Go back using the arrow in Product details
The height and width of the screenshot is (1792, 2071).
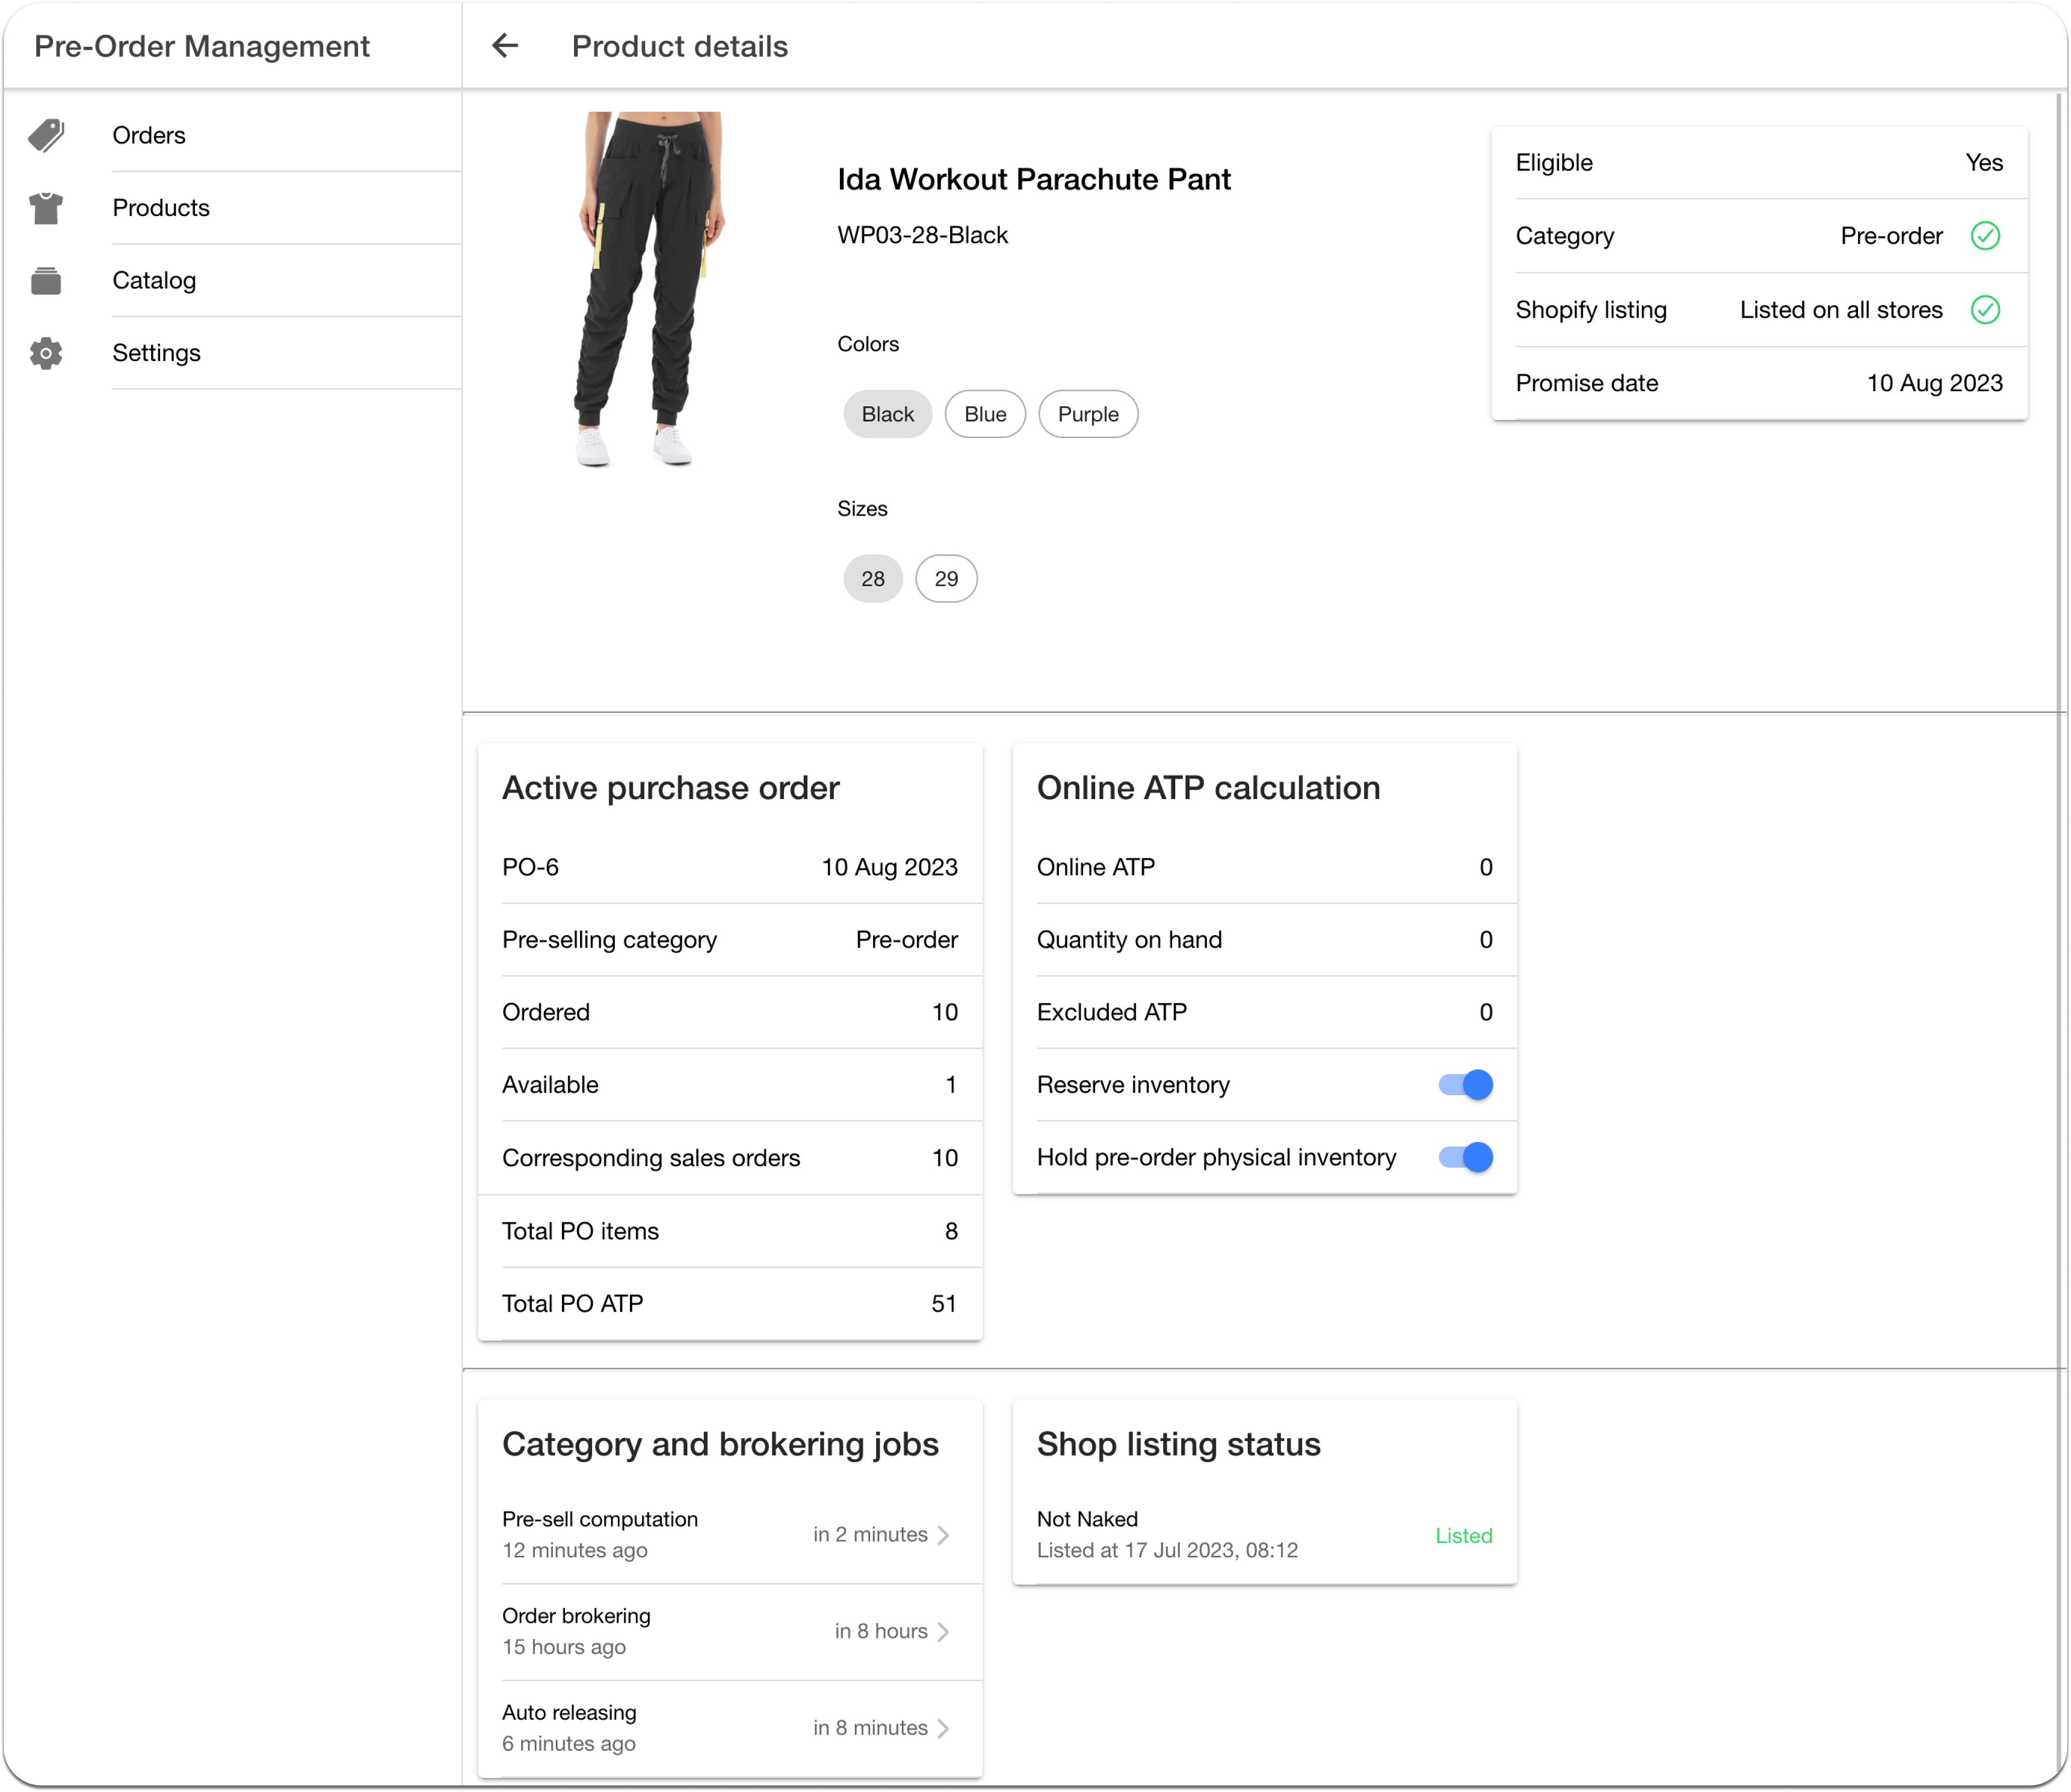(x=505, y=46)
